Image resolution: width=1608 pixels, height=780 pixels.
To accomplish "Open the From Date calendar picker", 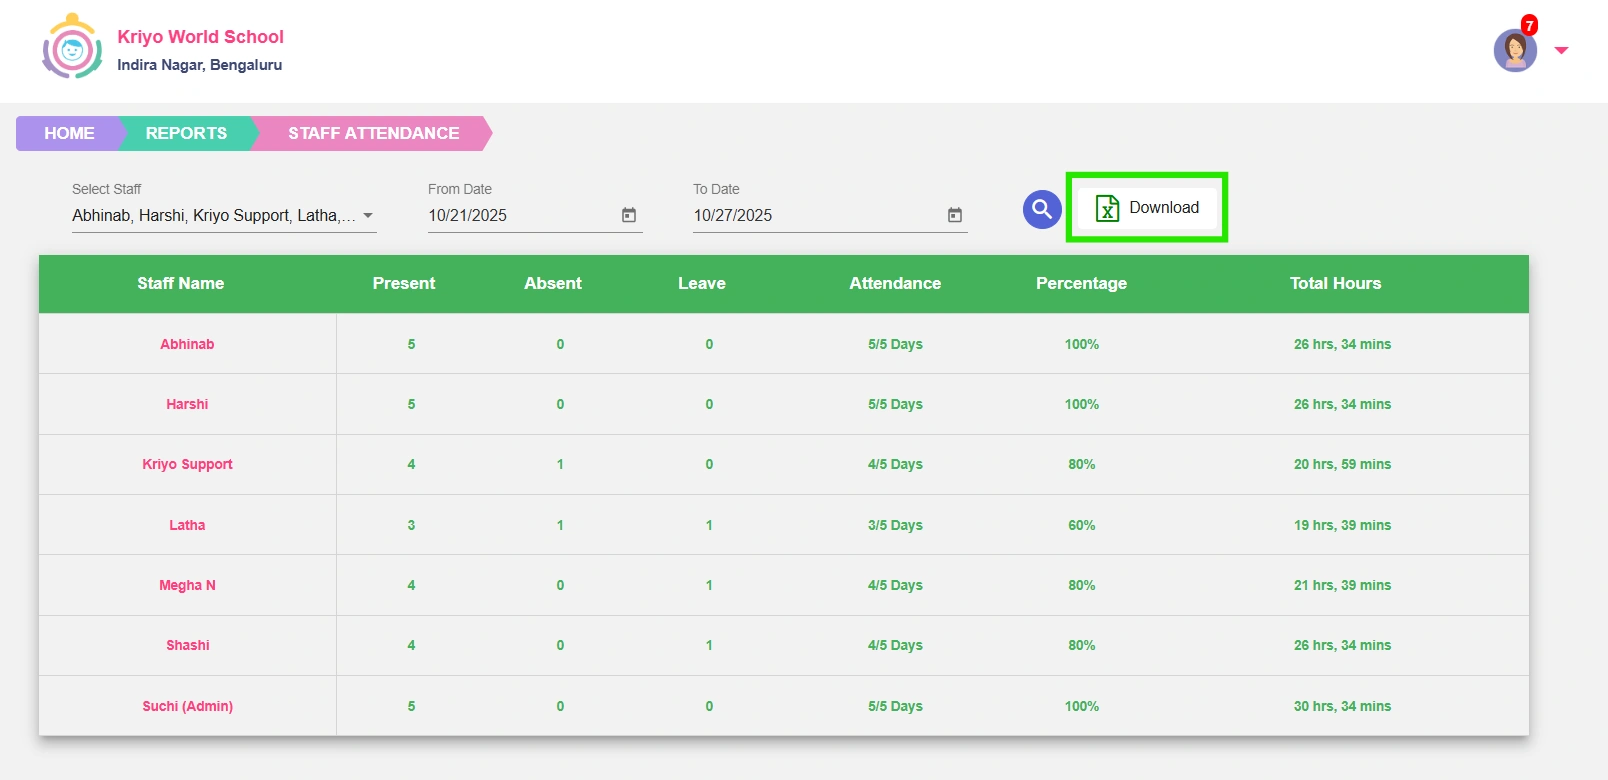I will [629, 215].
